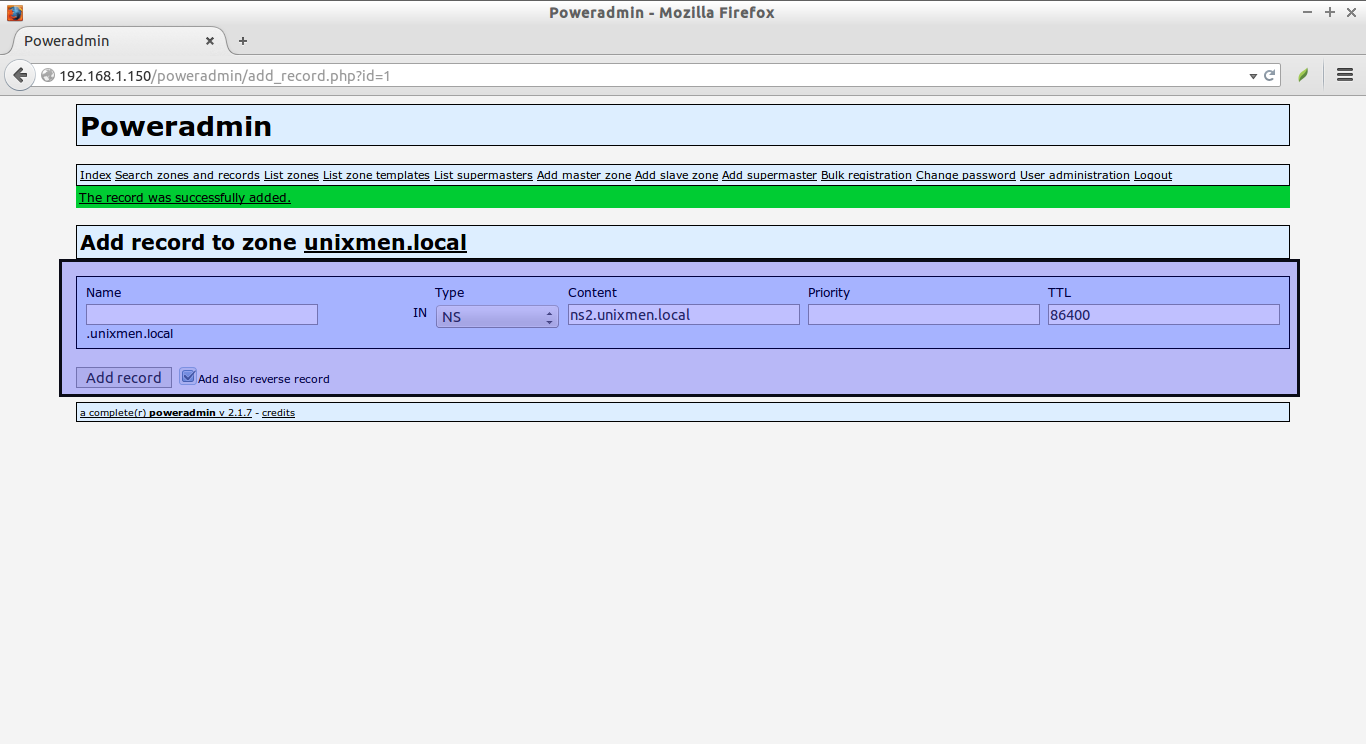
Task: Go to the Index page
Action: 95,175
